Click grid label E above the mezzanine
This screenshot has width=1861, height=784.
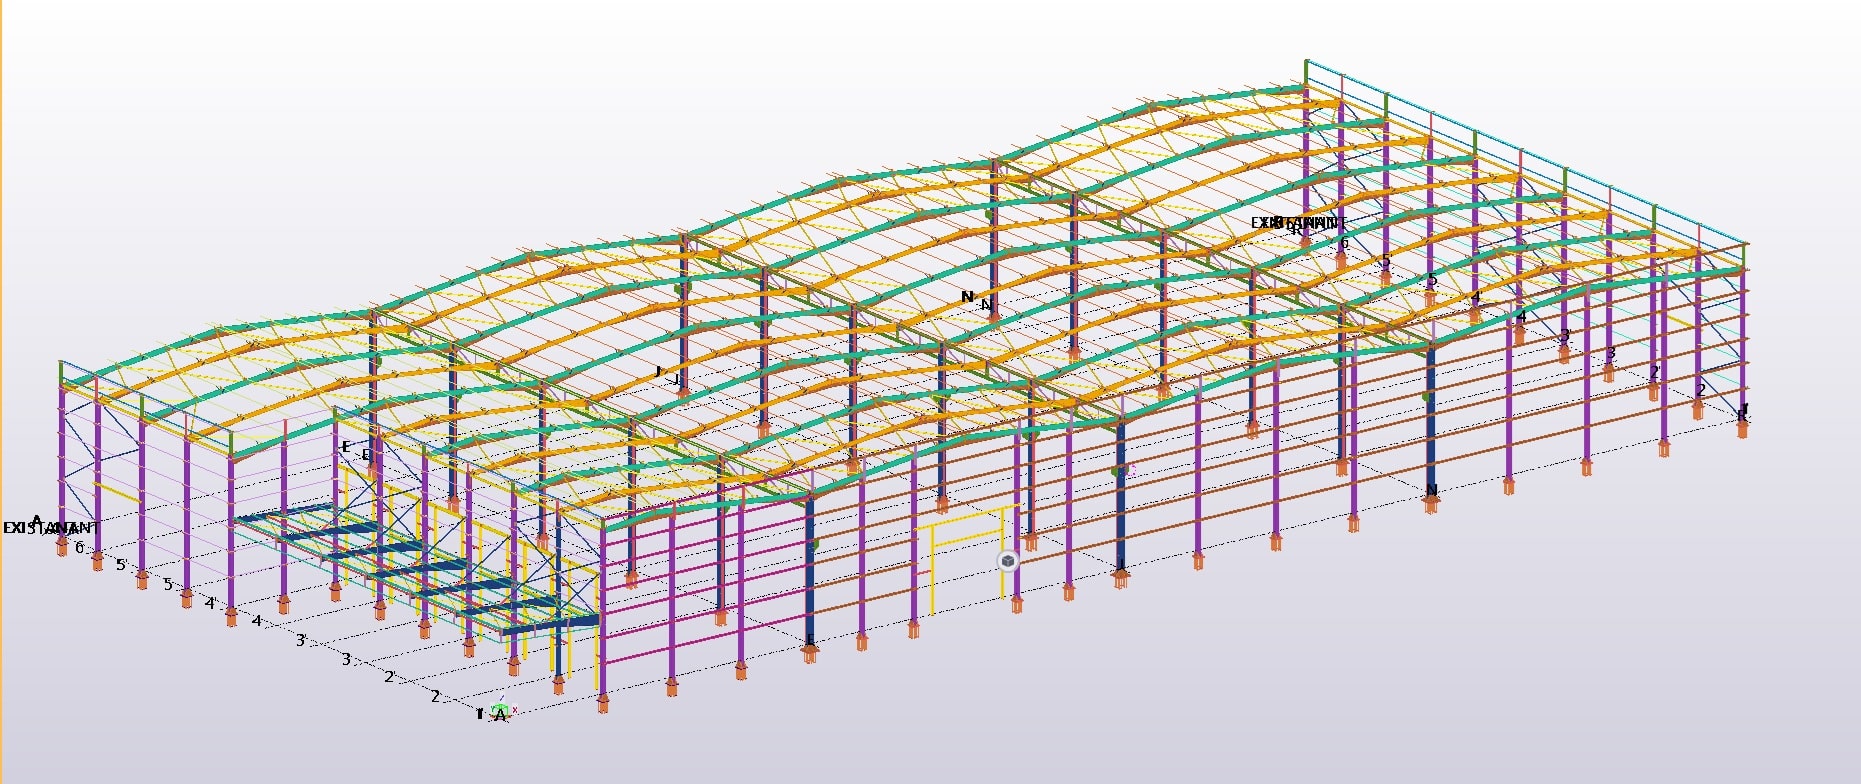(346, 447)
